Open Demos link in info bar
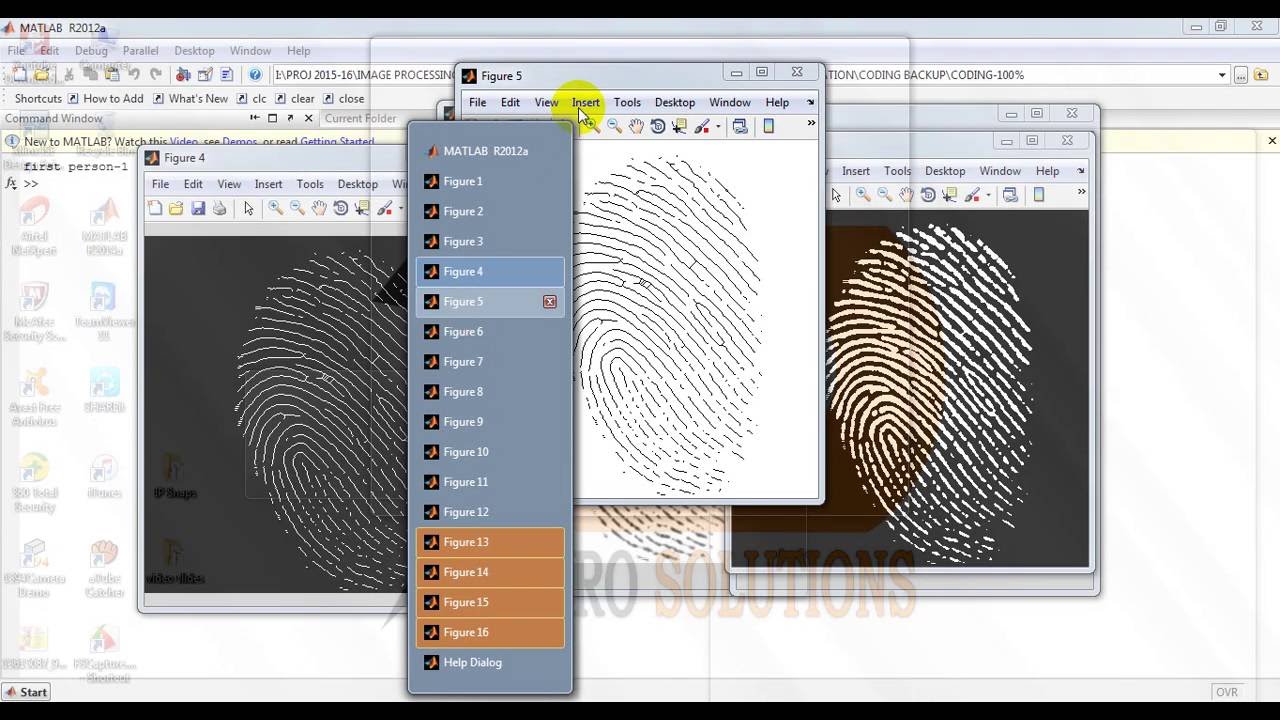The width and height of the screenshot is (1280, 720). pyautogui.click(x=240, y=142)
